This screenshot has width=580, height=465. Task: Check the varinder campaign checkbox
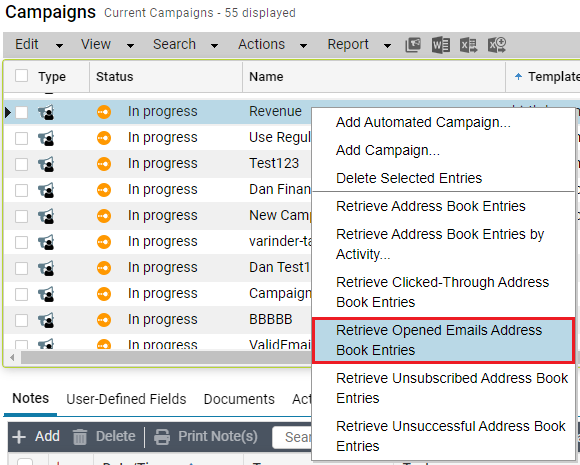[21, 242]
